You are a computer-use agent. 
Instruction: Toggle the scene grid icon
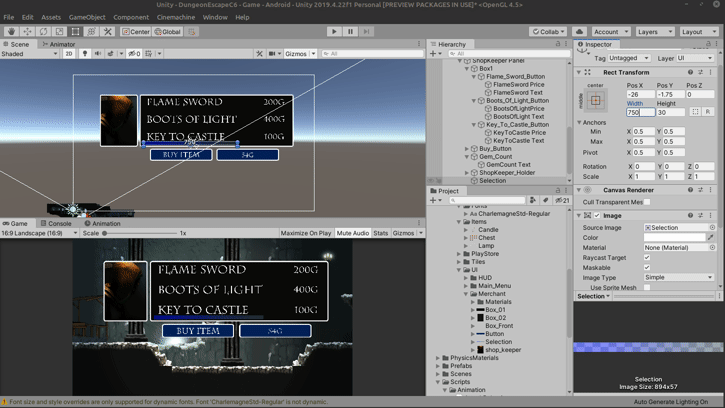(149, 54)
